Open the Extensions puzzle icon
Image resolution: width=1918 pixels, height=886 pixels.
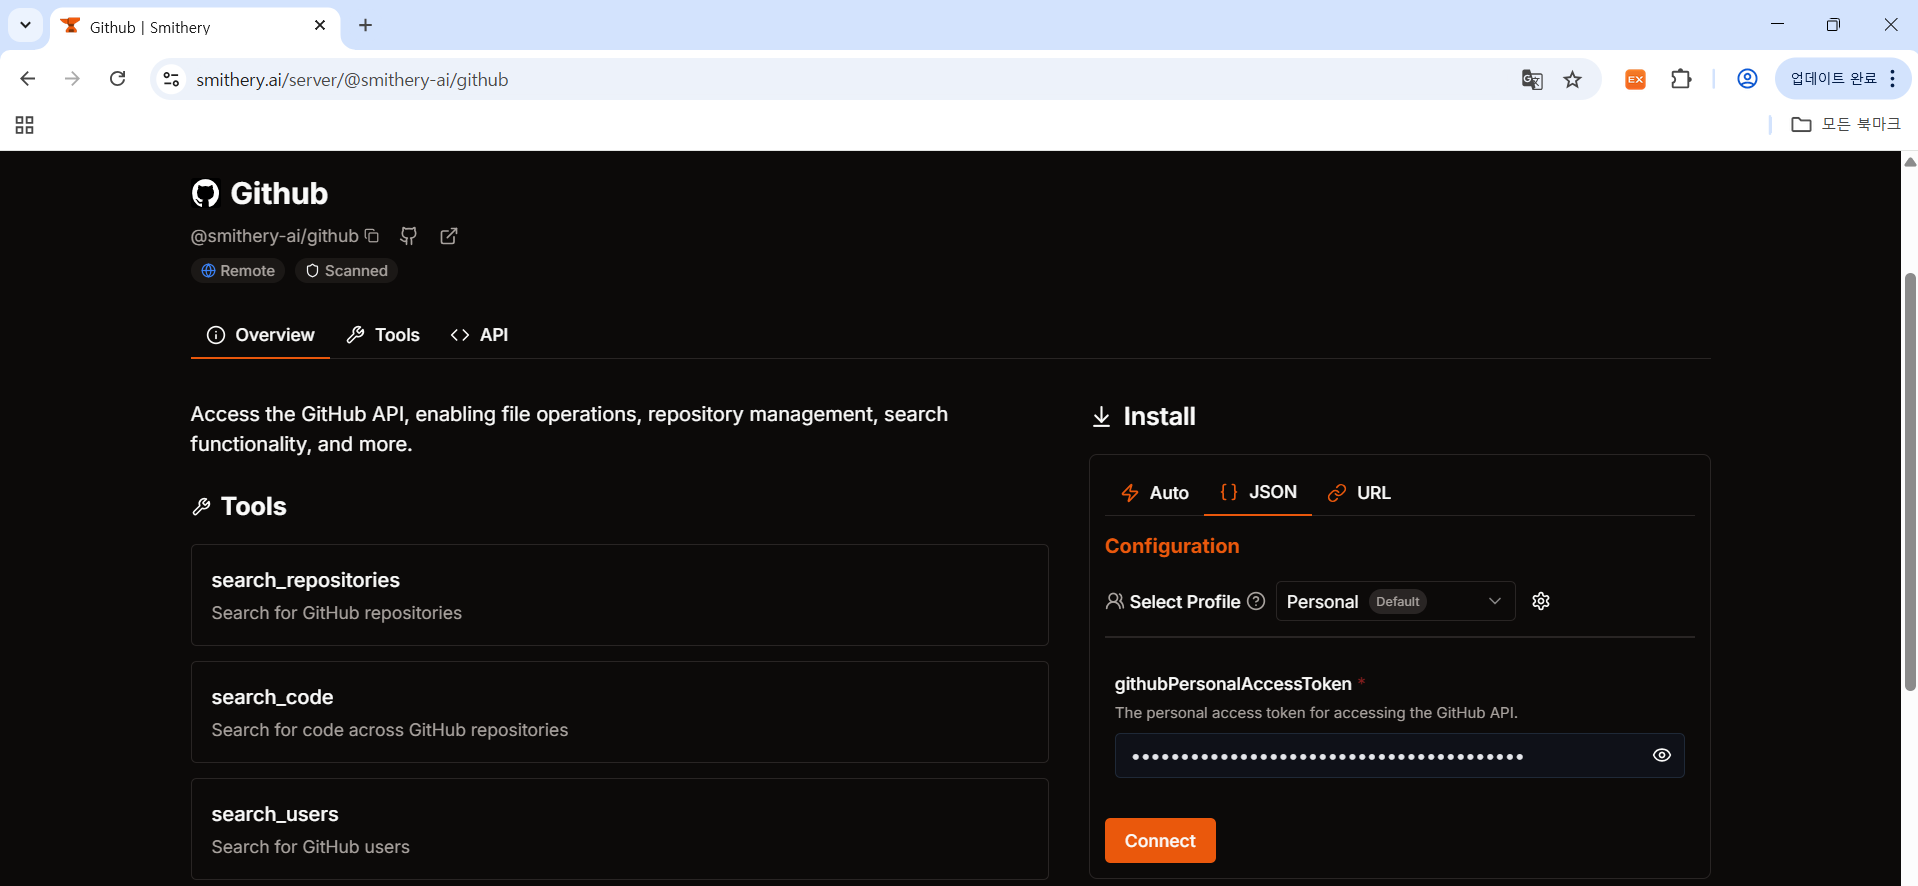1682,79
